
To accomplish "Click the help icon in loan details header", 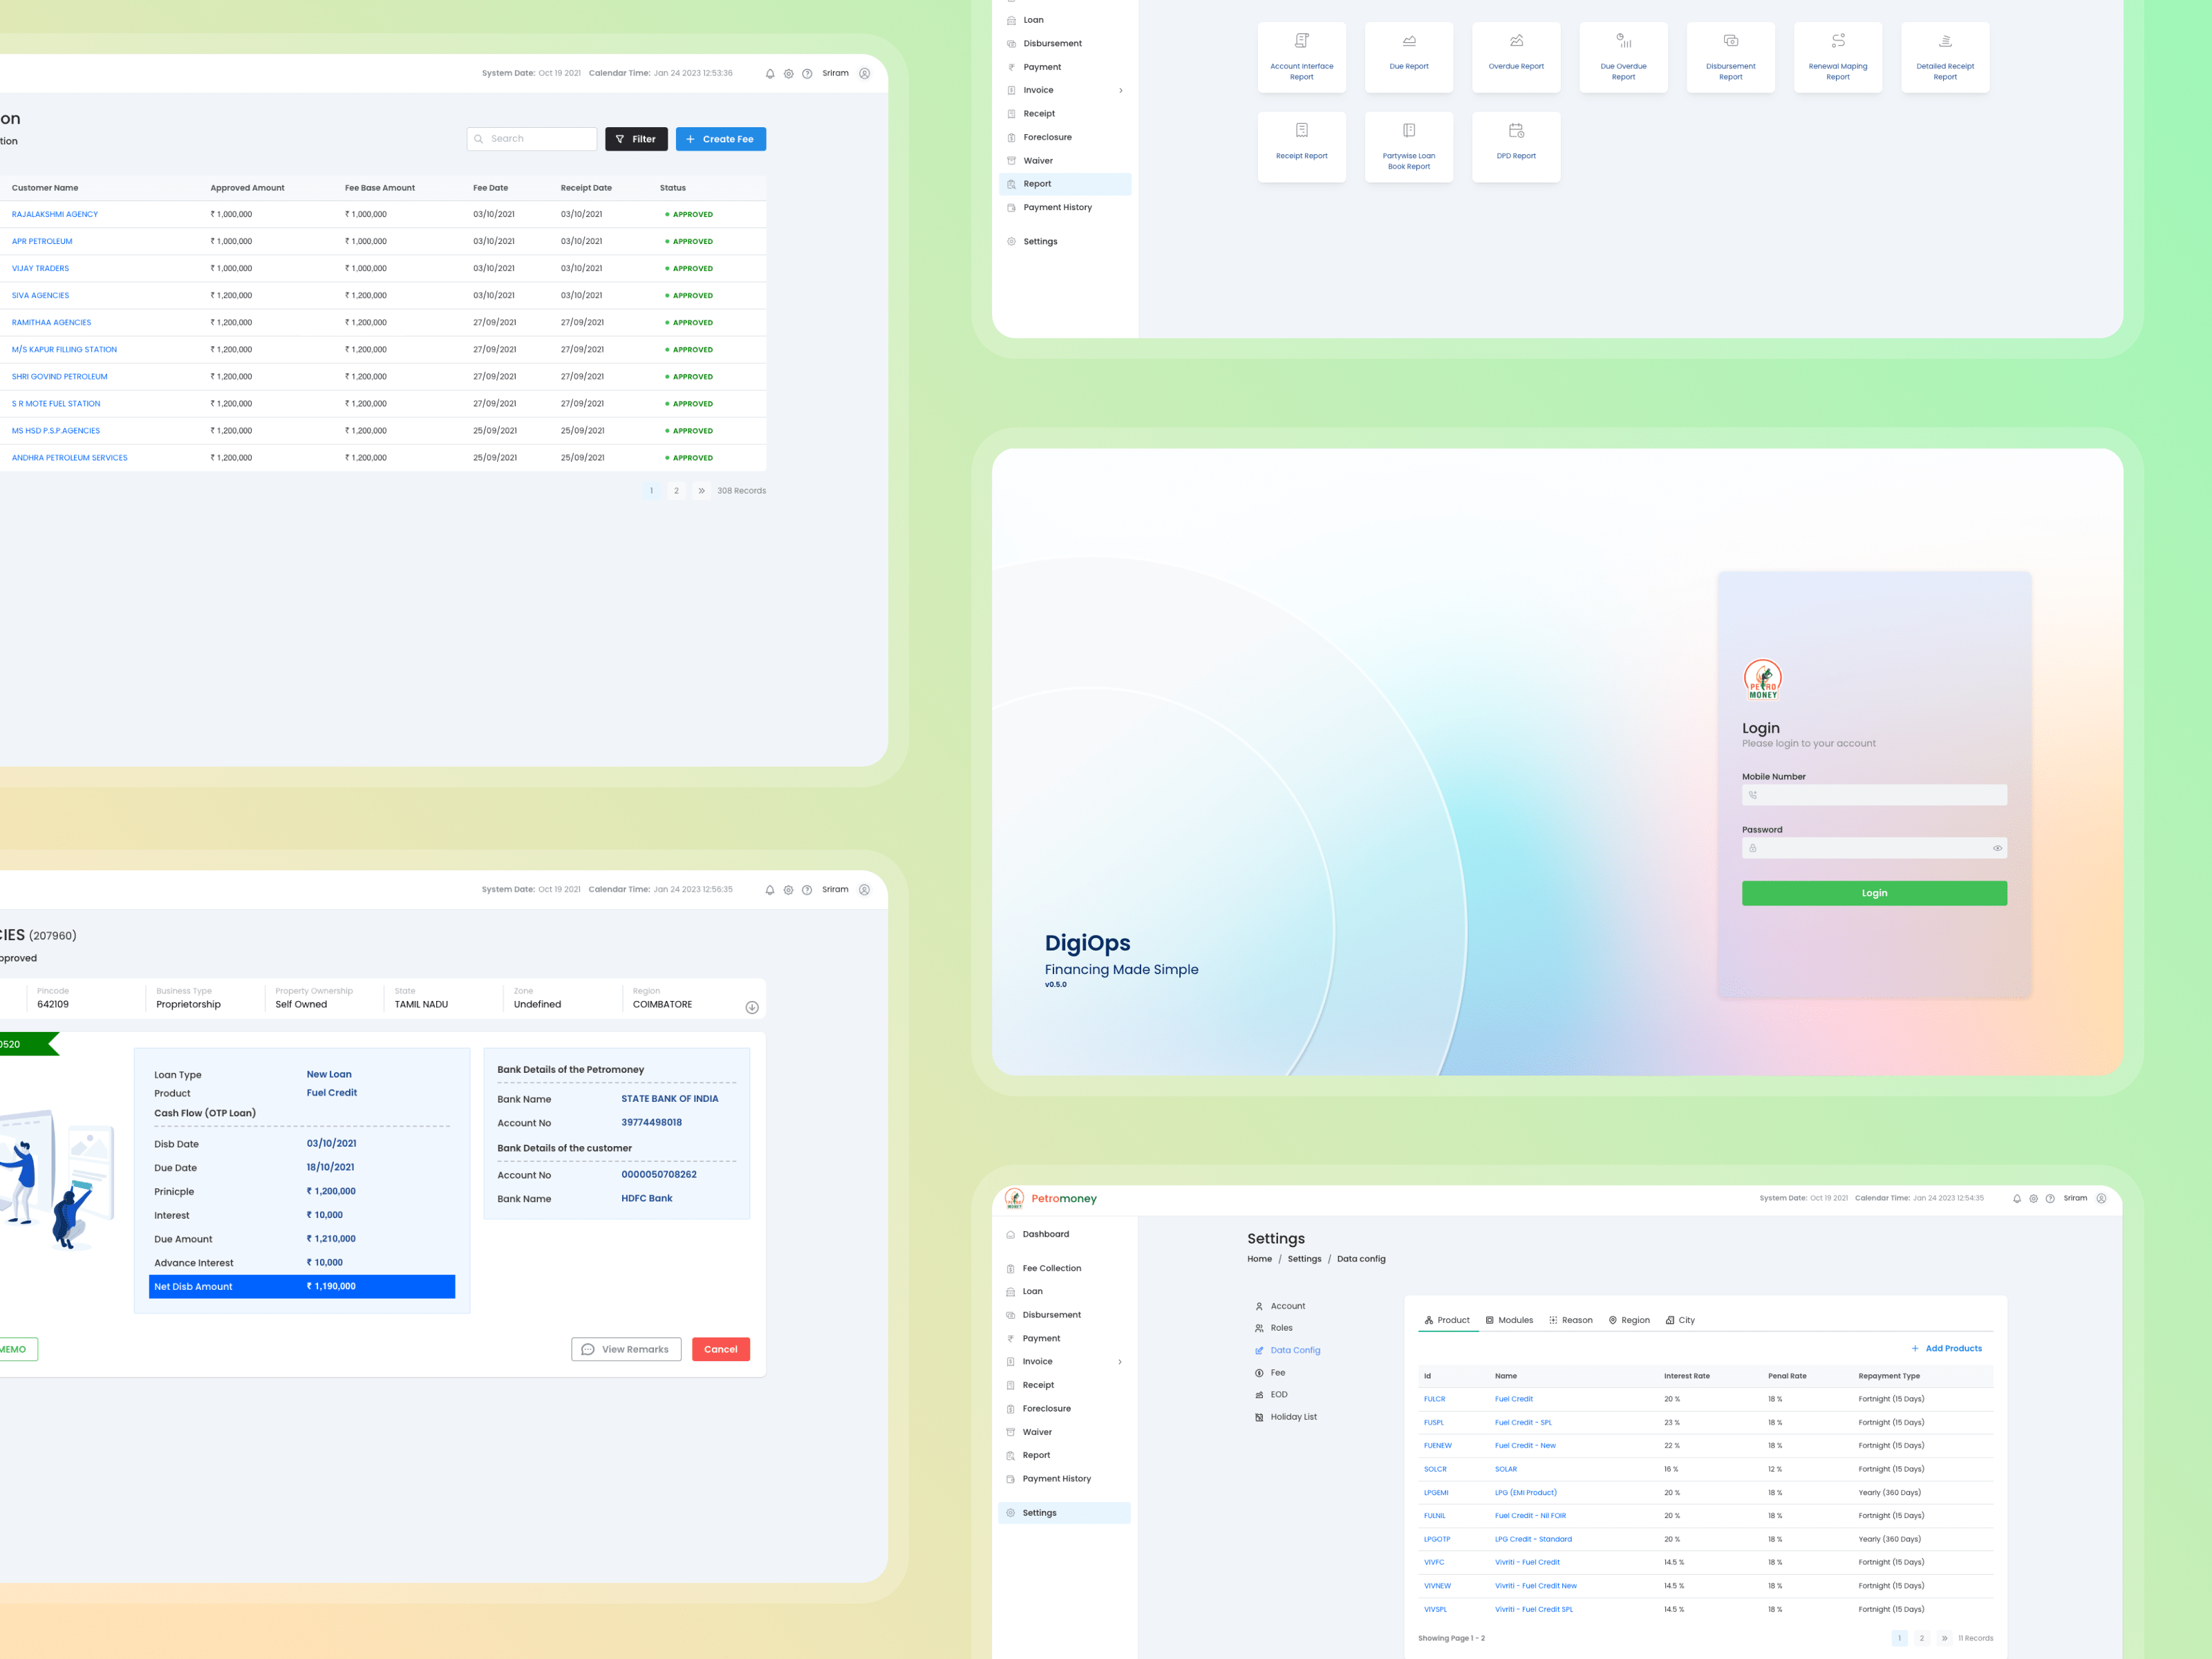I will [x=807, y=890].
